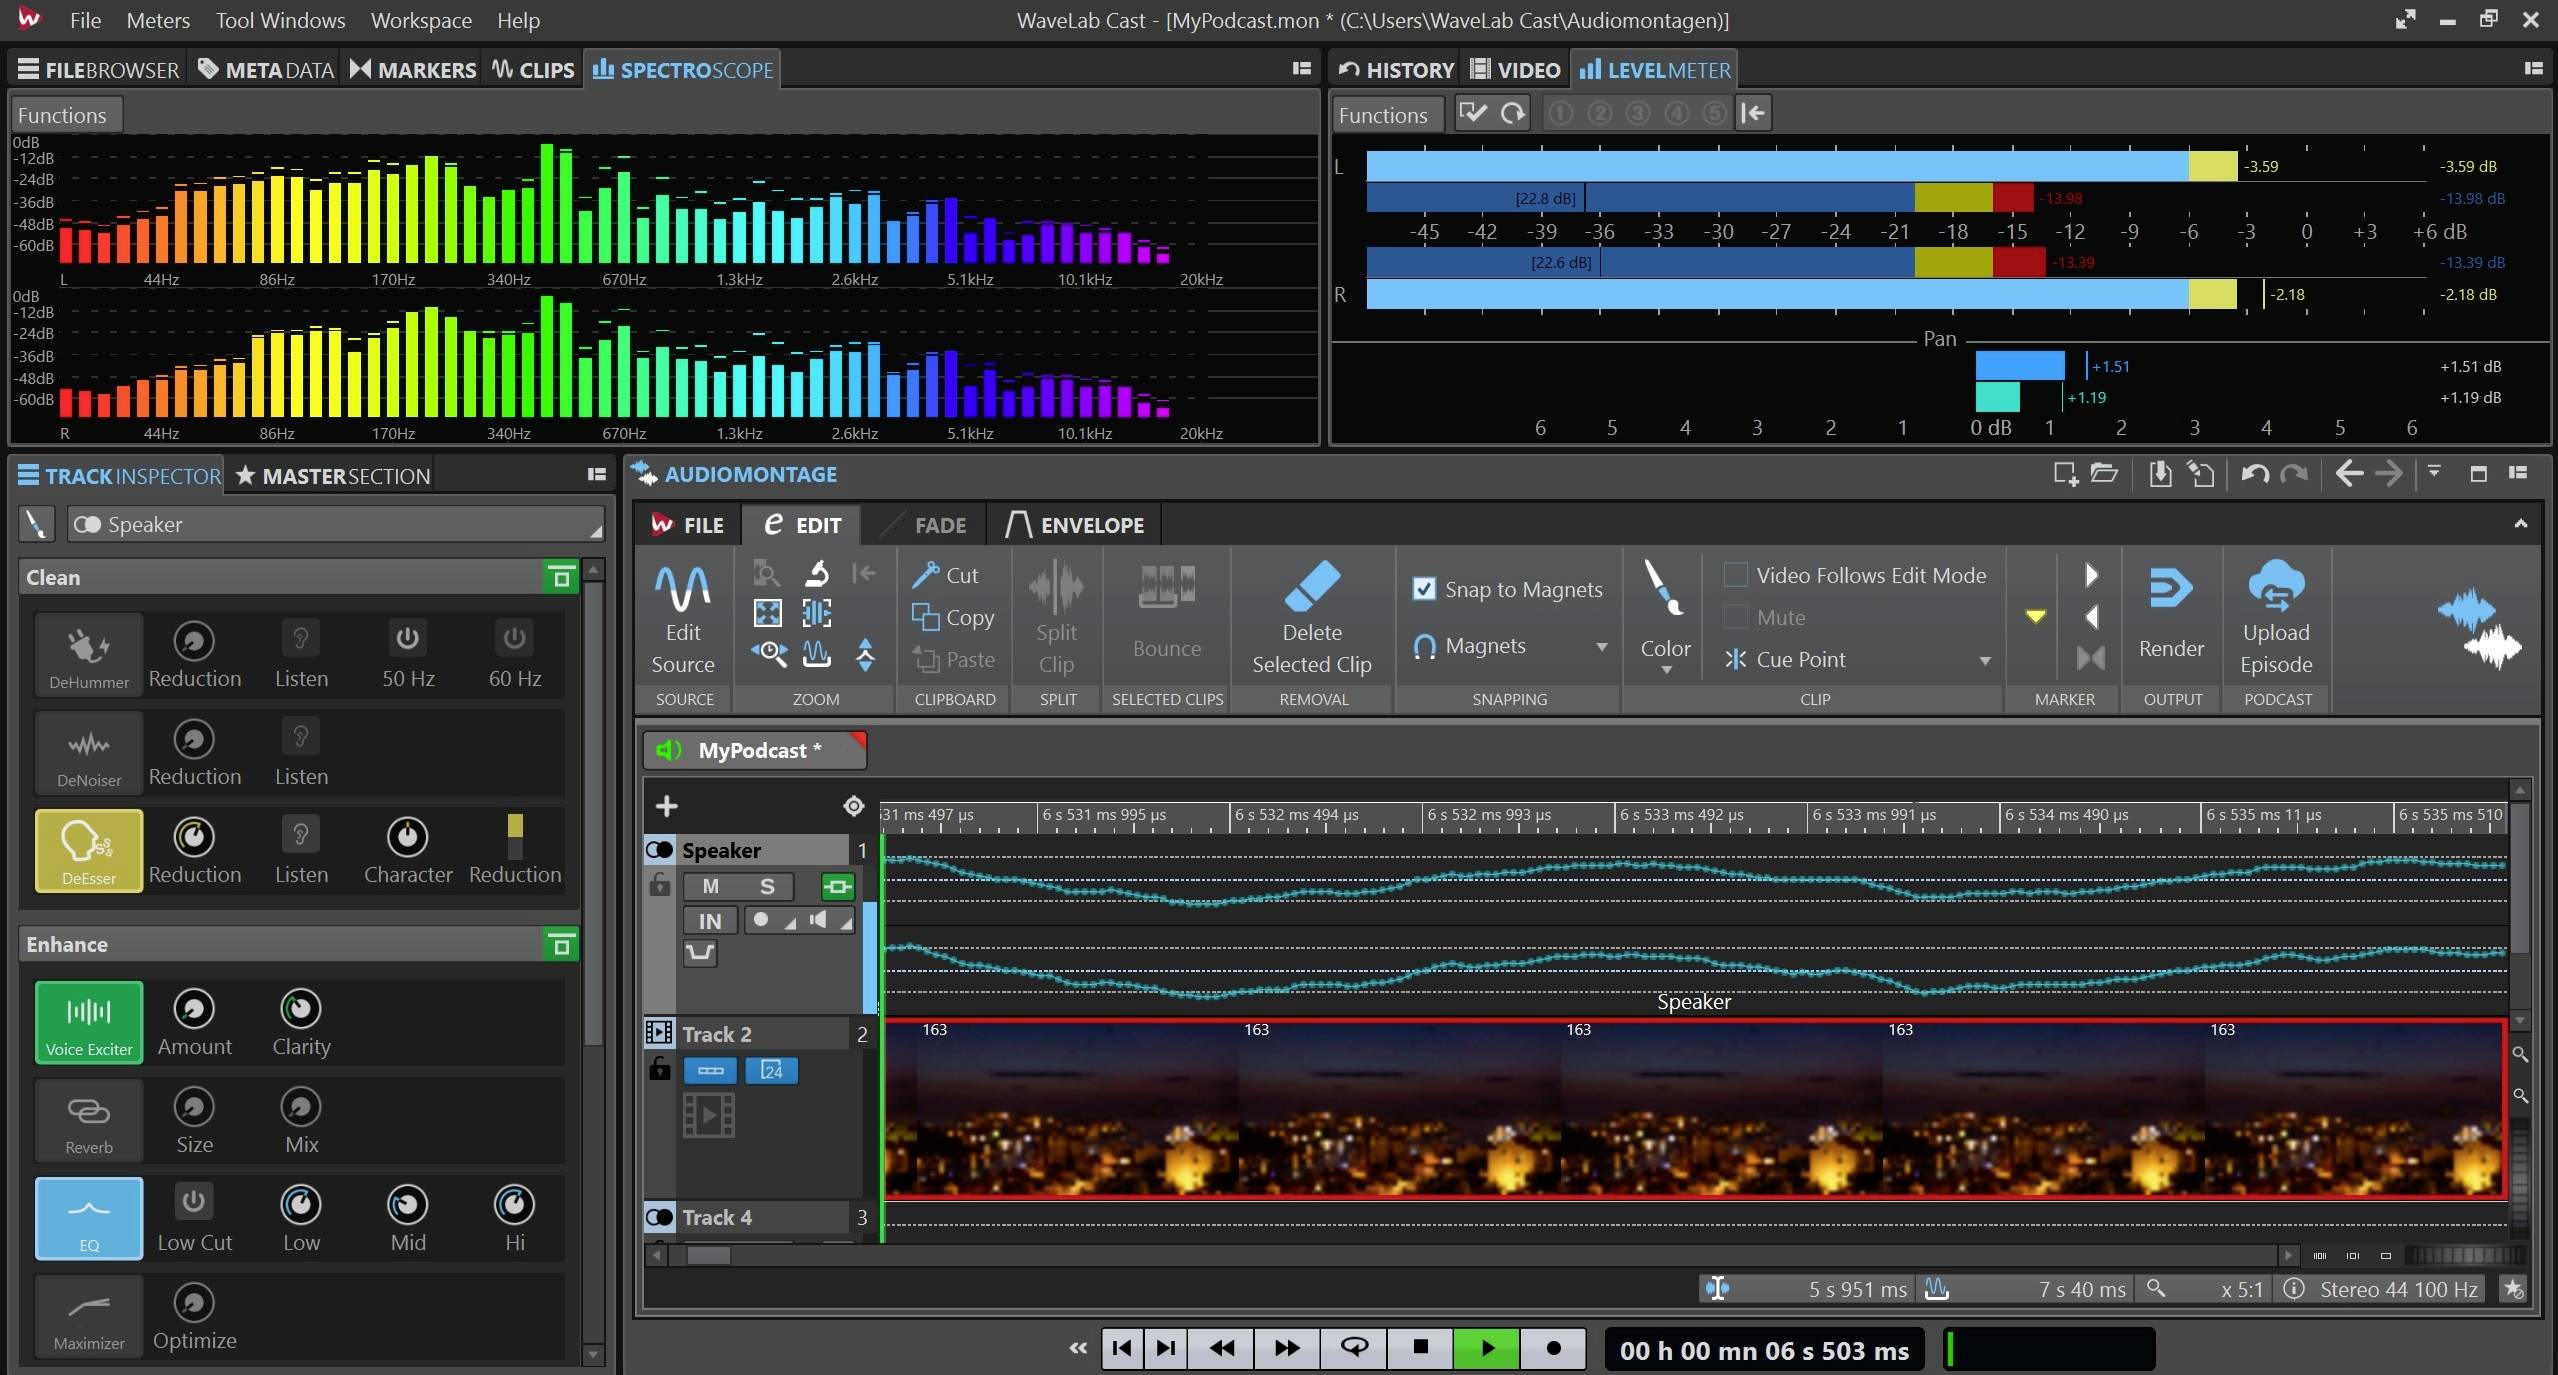Image resolution: width=2558 pixels, height=1375 pixels.
Task: Open the Color dropdown arrow
Action: tap(1666, 669)
